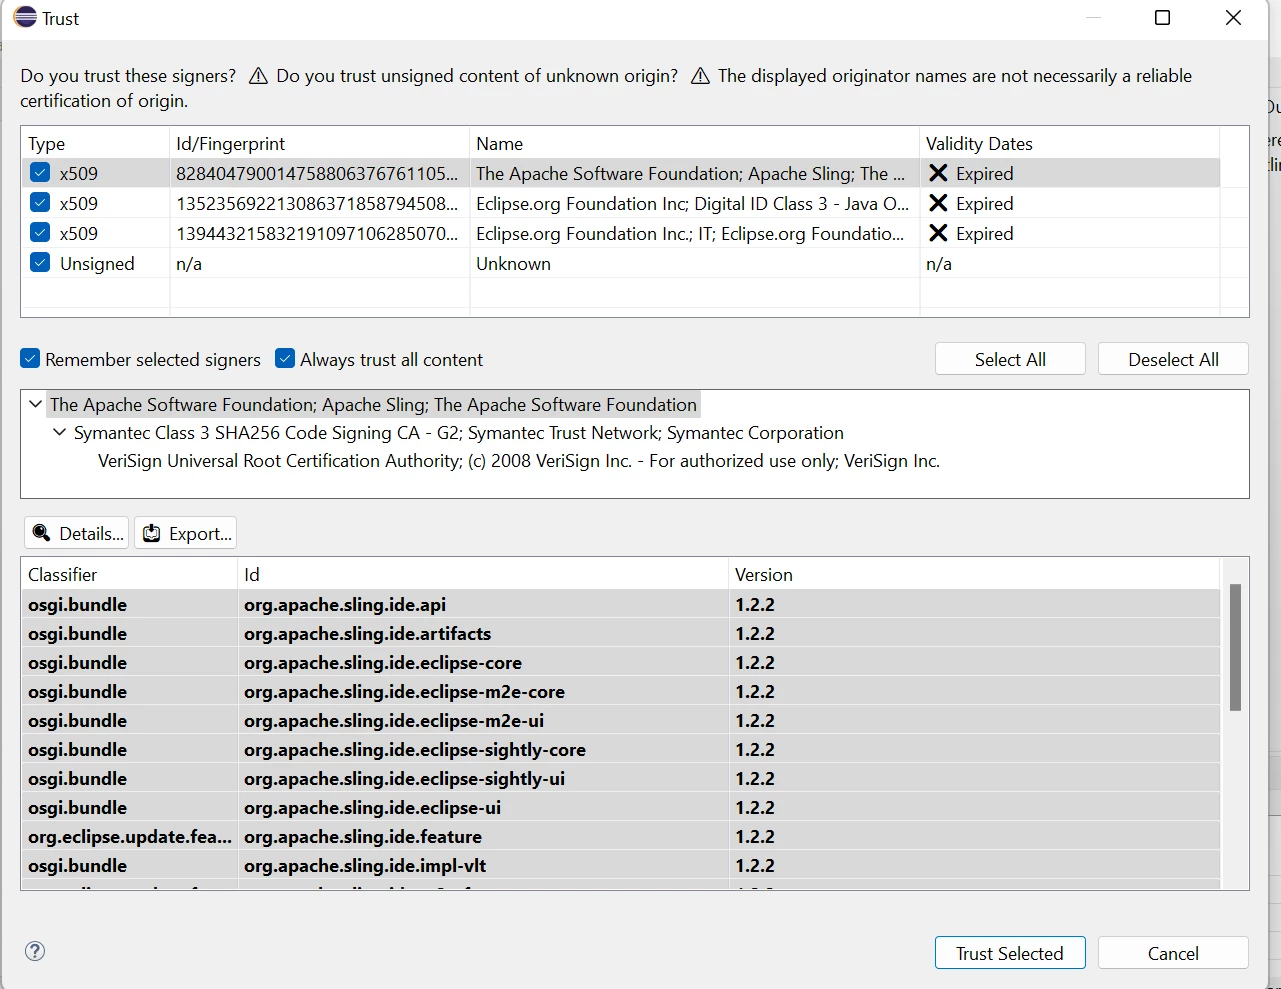The height and width of the screenshot is (989, 1281).
Task: Select VeriSign Universal Root Certification Authority entry
Action: point(519,461)
